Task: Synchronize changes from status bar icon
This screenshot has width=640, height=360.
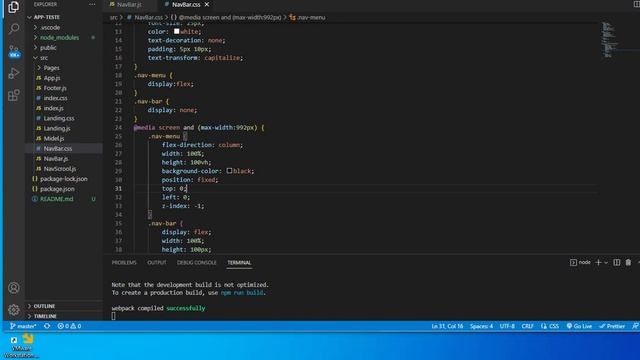Action: (x=47, y=326)
